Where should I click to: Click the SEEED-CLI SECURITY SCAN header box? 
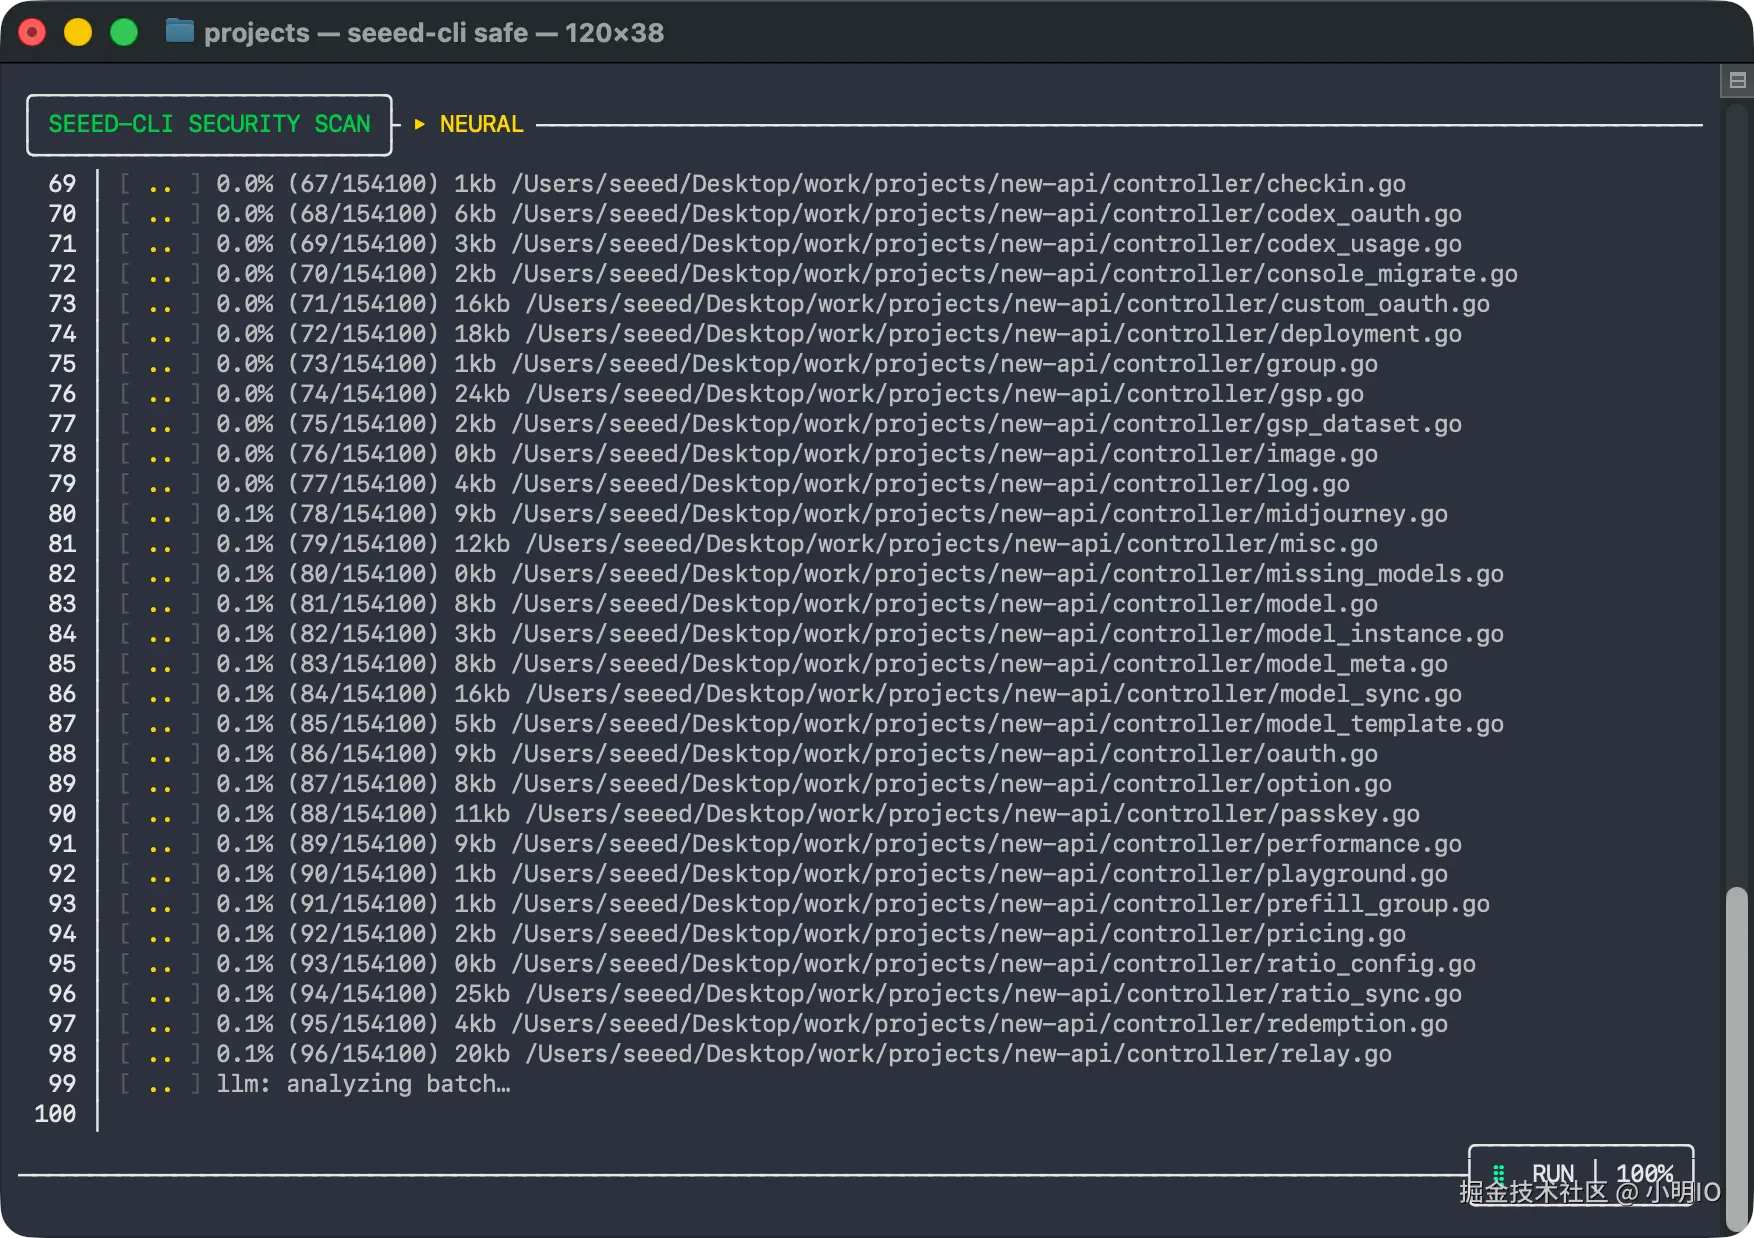(x=209, y=125)
